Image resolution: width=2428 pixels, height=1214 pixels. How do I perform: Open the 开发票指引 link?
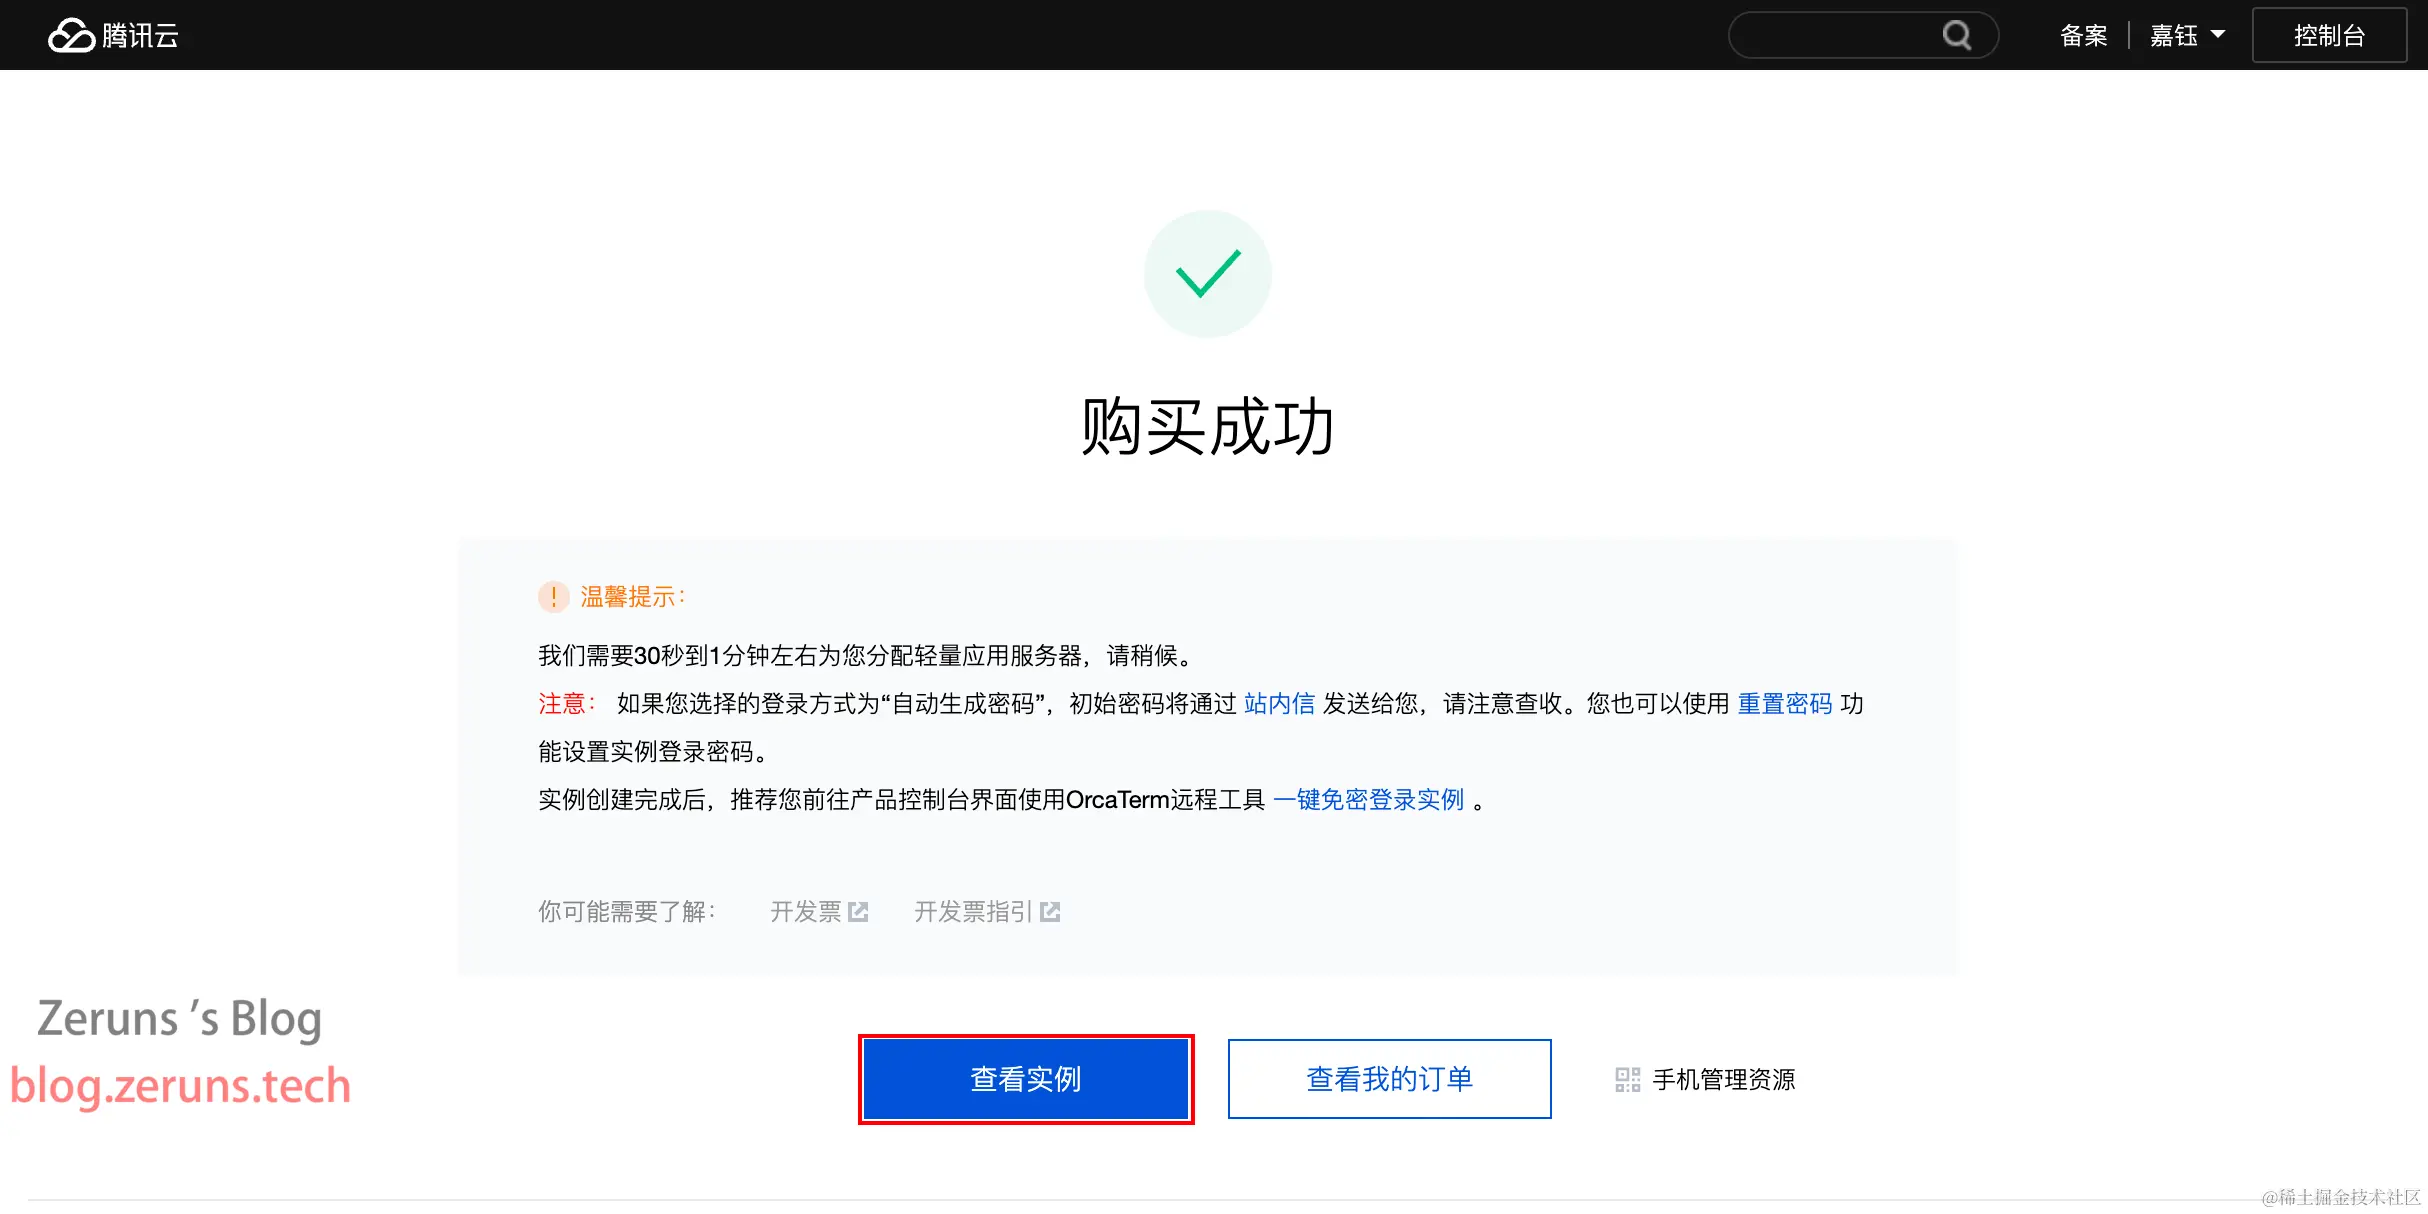pos(973,912)
